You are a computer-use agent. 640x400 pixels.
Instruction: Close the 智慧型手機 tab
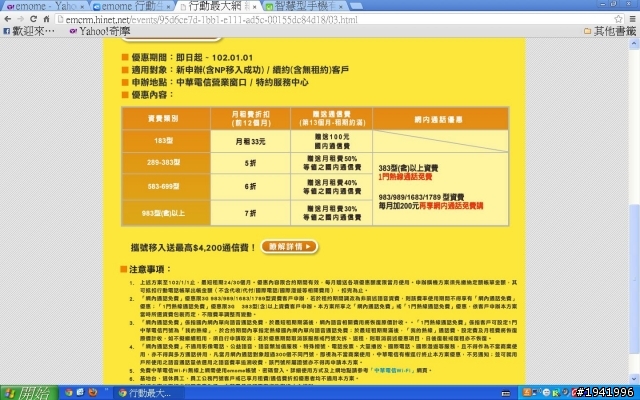coord(341,7)
